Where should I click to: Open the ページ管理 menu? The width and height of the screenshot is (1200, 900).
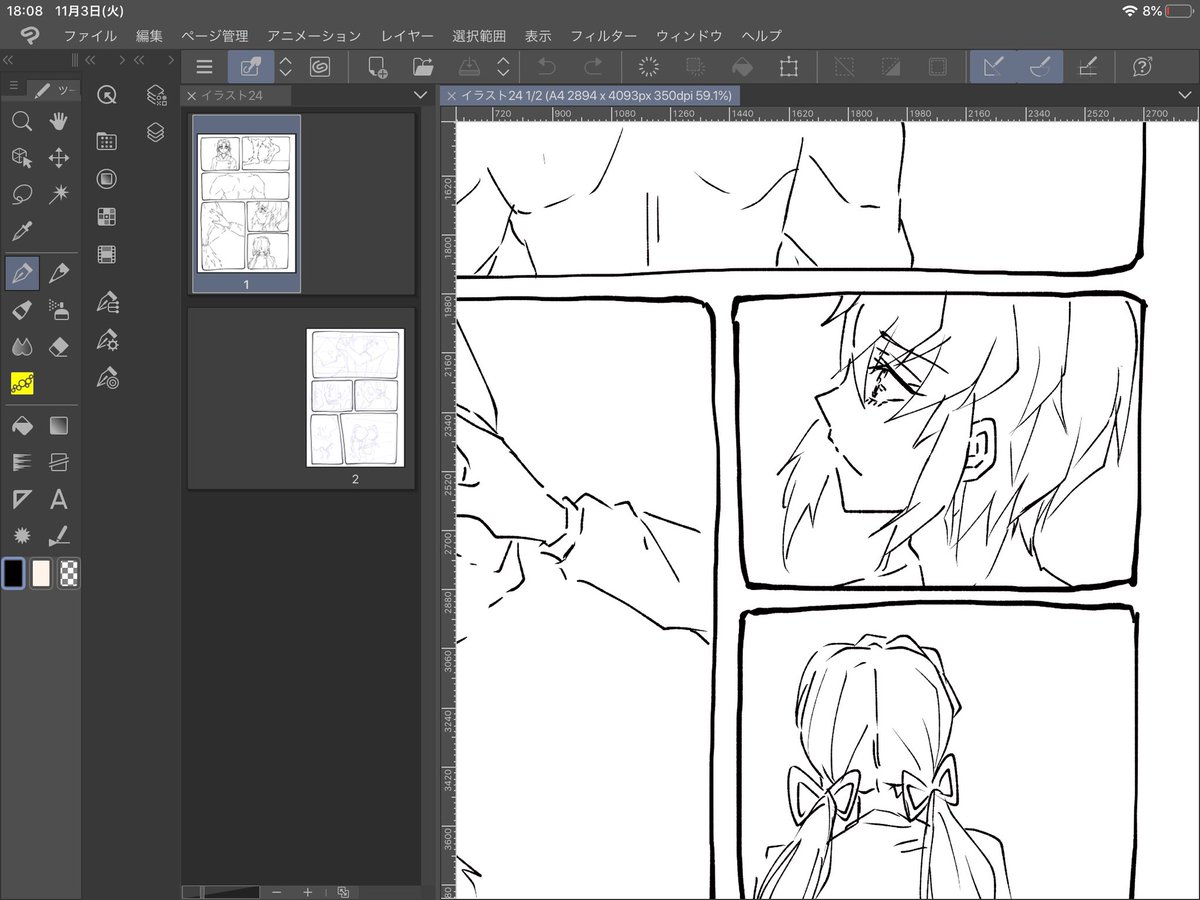tap(215, 36)
